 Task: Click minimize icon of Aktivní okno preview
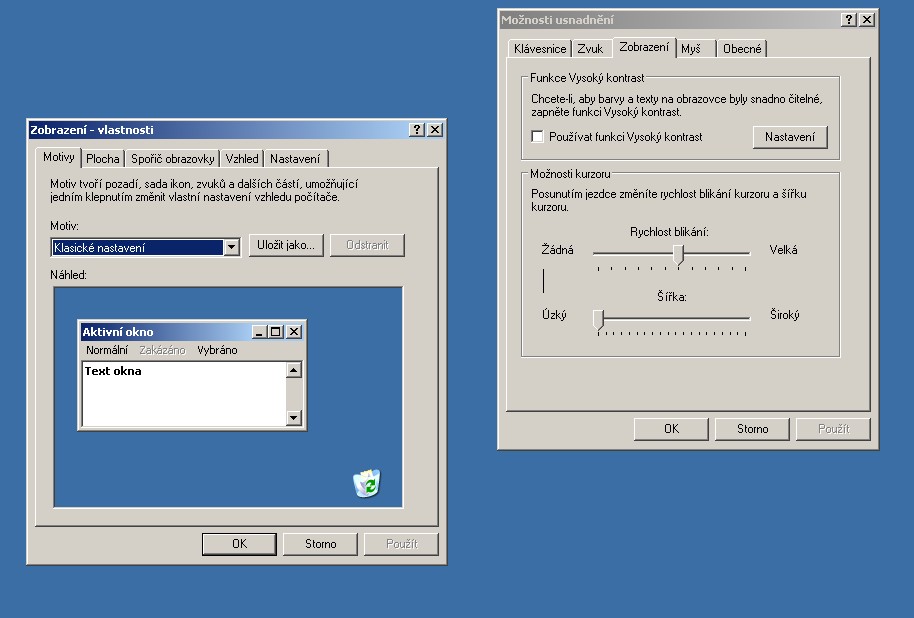point(260,332)
